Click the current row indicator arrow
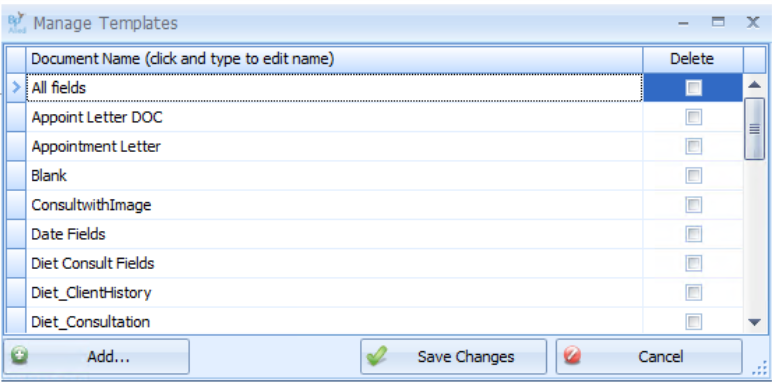The width and height of the screenshot is (772, 383). coord(16,88)
